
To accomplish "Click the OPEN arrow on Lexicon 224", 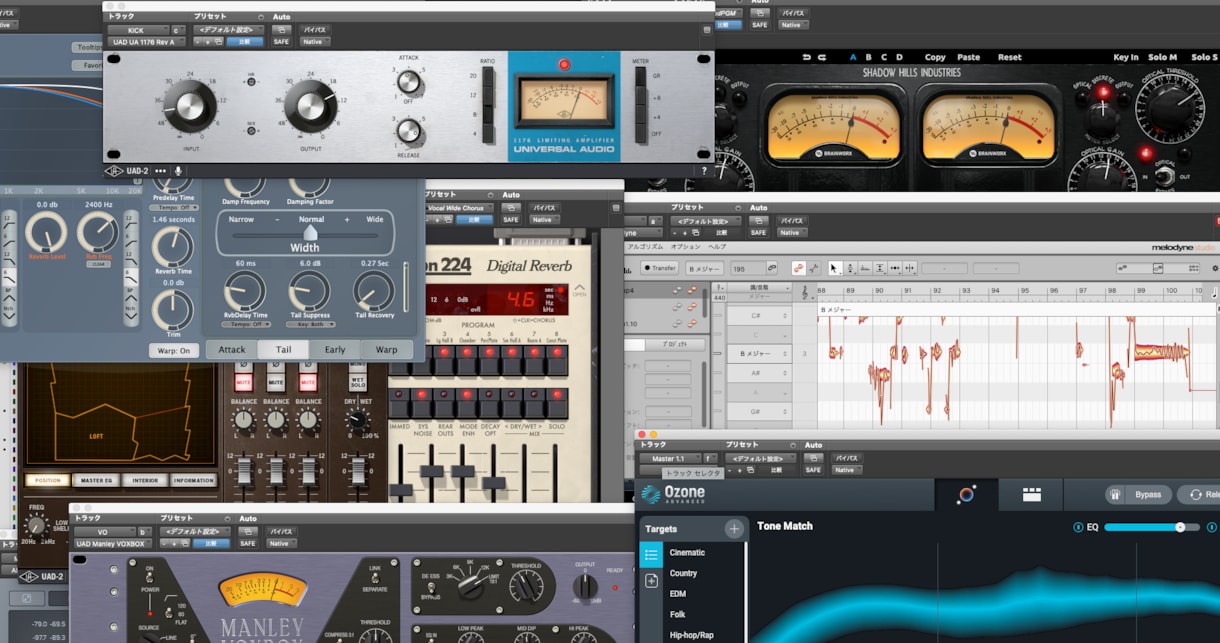I will [x=580, y=291].
